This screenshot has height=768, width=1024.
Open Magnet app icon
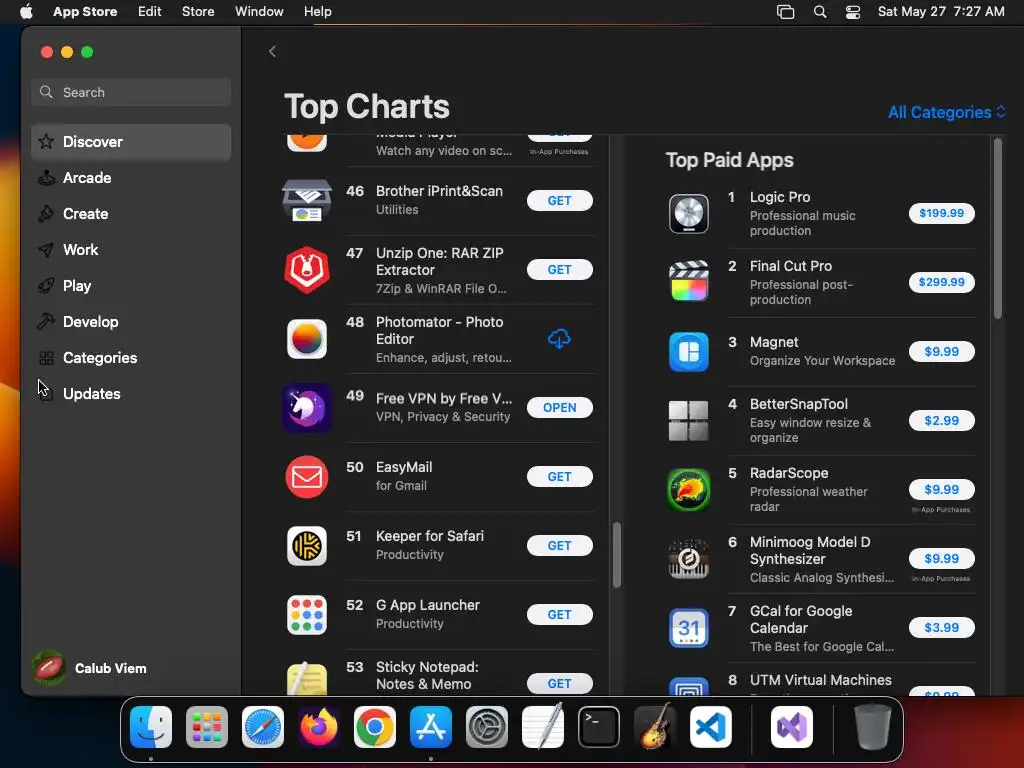click(689, 351)
